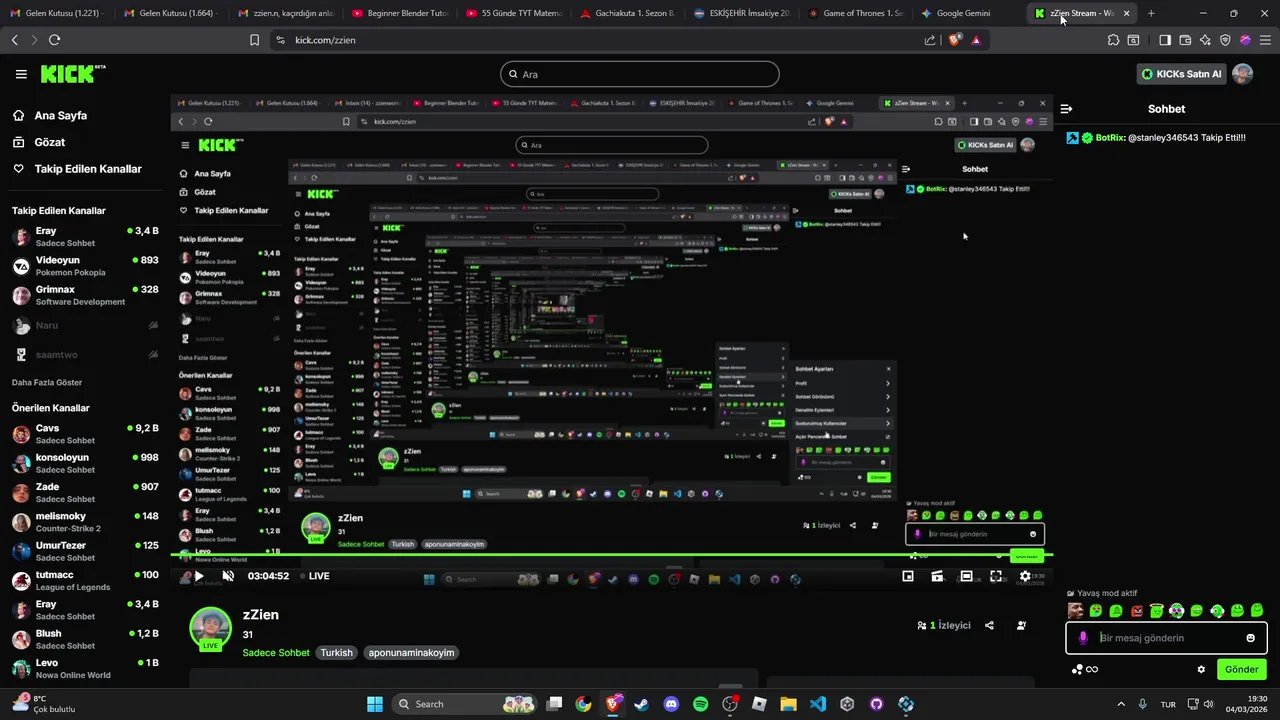Play the stream video

pyautogui.click(x=198, y=576)
